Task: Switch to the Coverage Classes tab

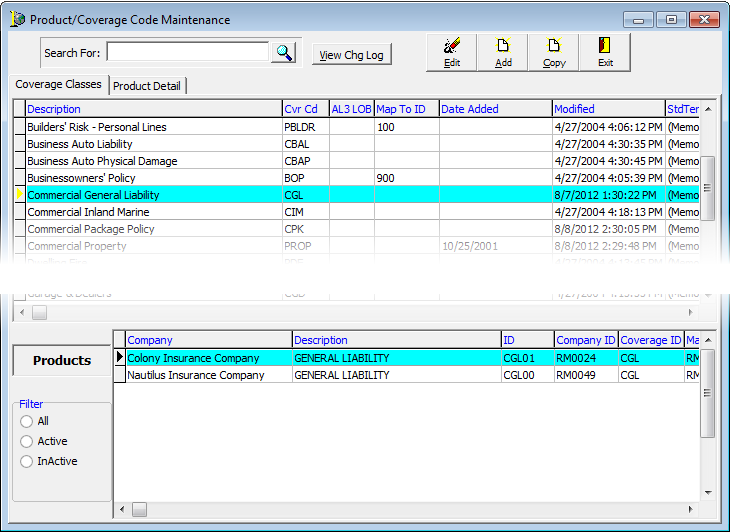Action: [x=58, y=84]
